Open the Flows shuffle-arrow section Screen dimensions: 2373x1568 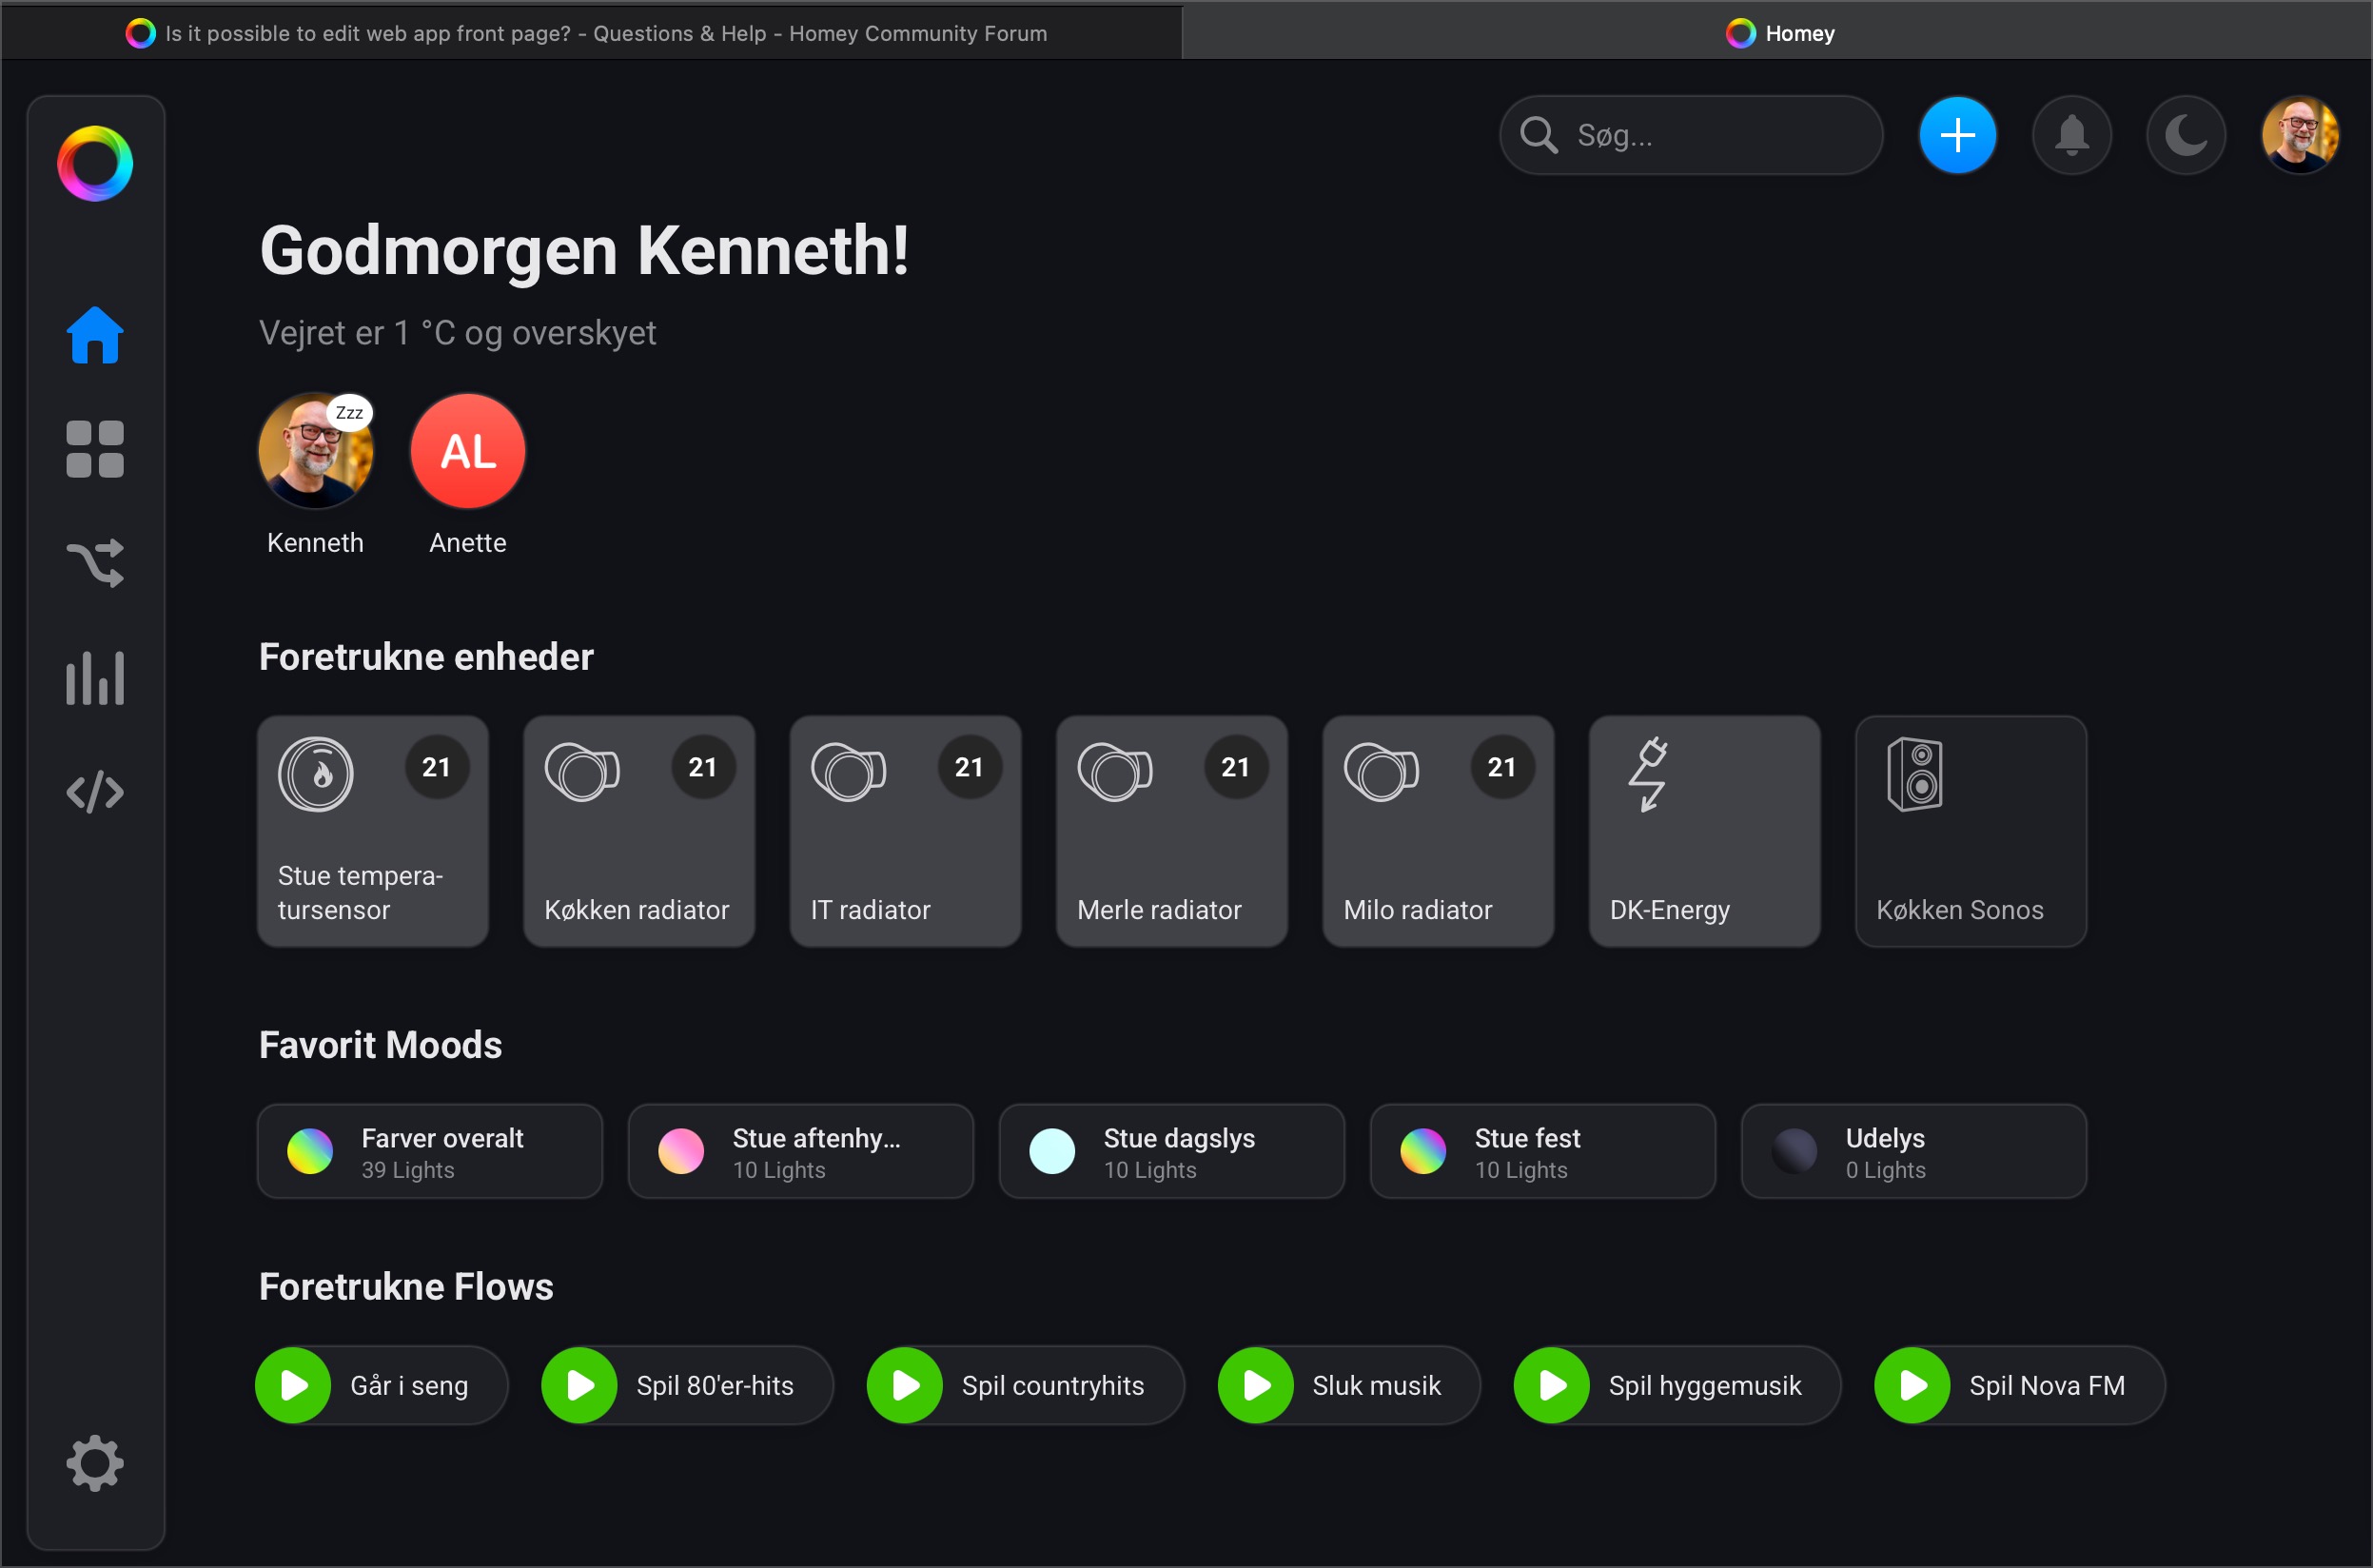95,563
